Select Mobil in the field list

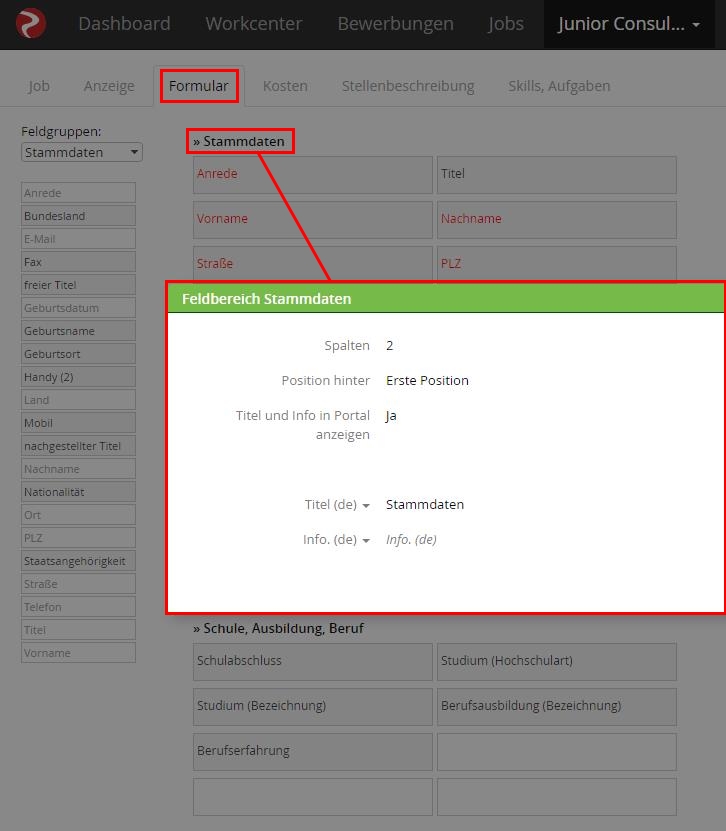(78, 423)
